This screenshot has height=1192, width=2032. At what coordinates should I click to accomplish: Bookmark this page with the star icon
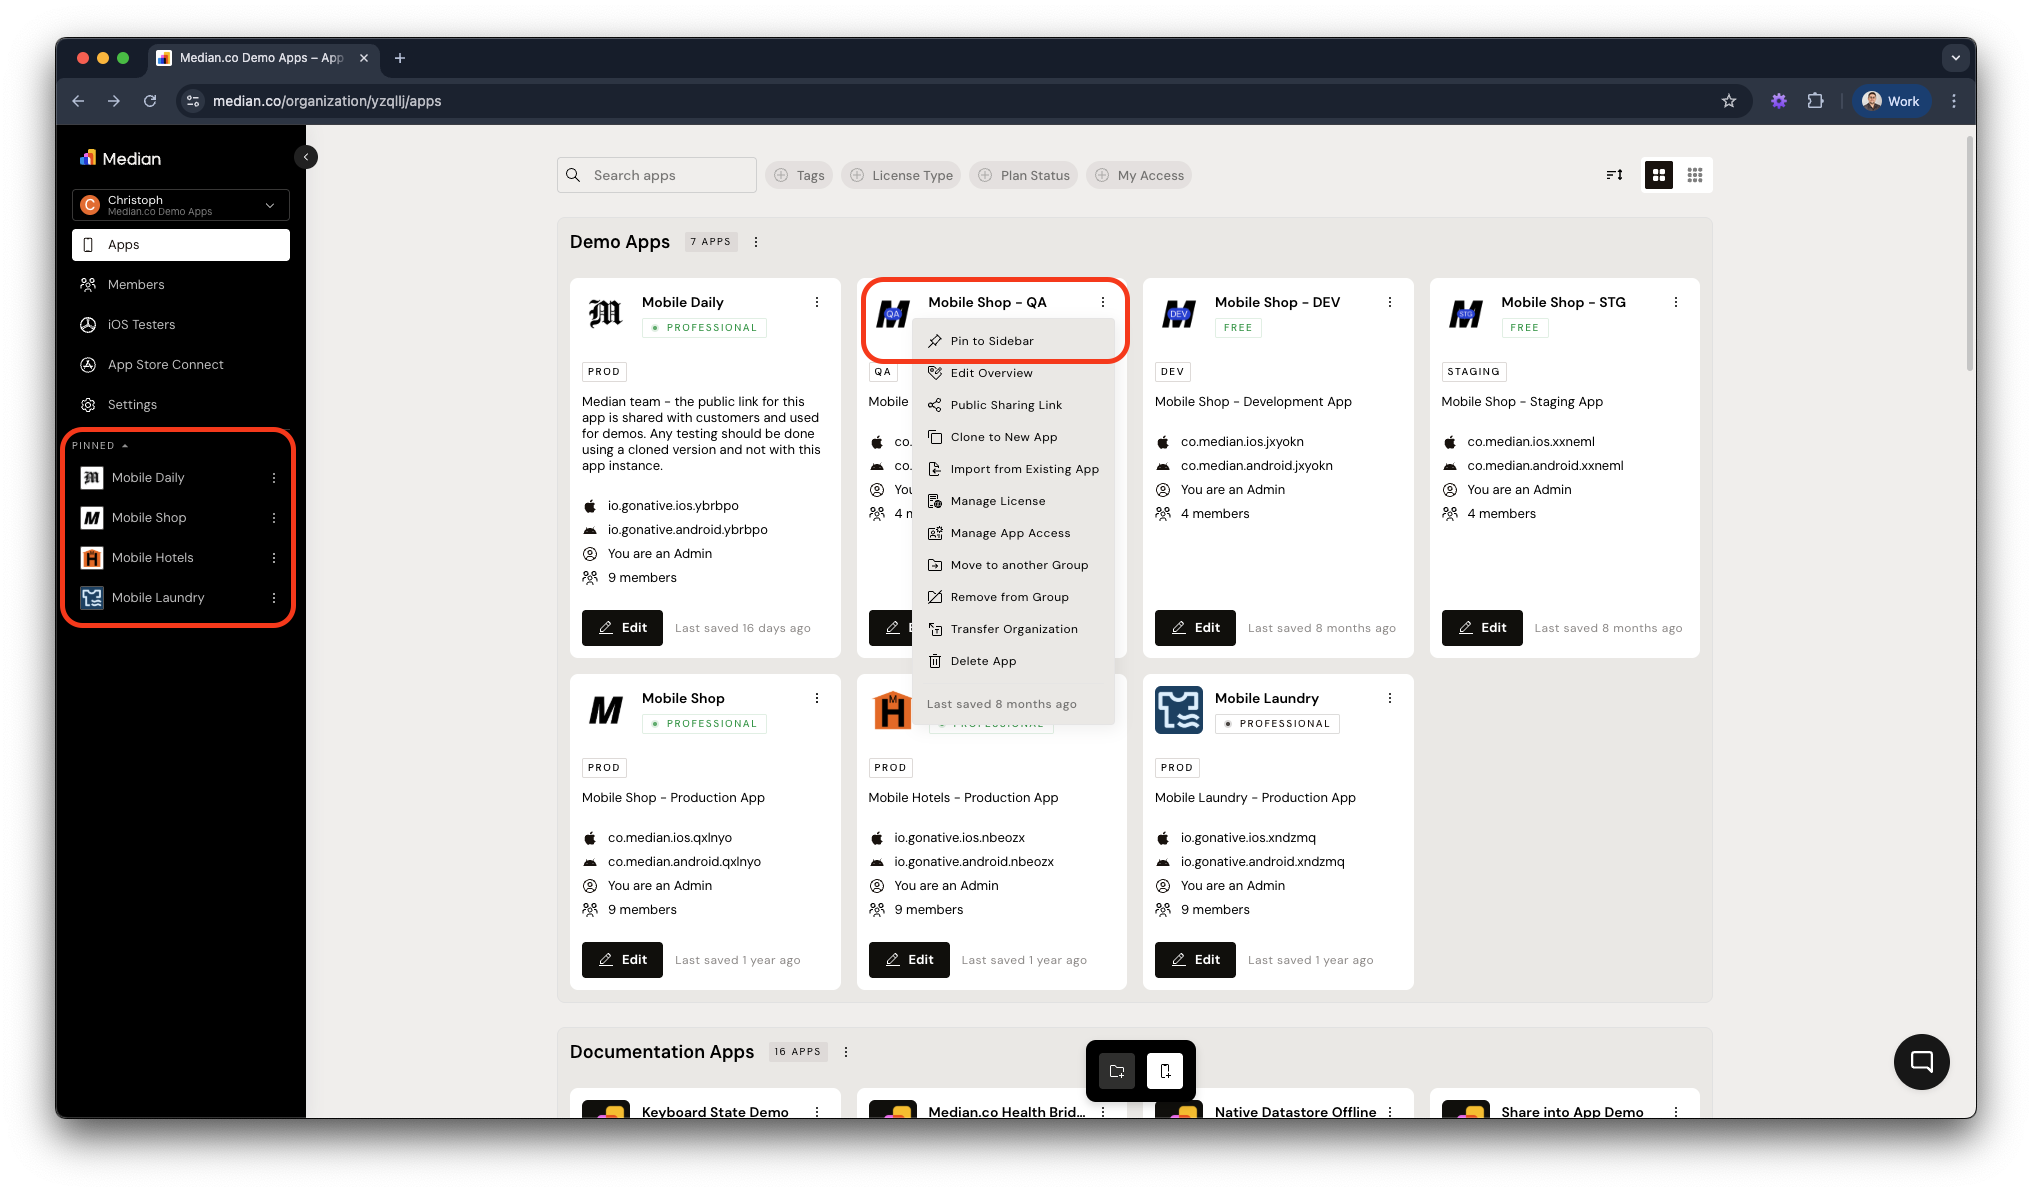point(1729,101)
